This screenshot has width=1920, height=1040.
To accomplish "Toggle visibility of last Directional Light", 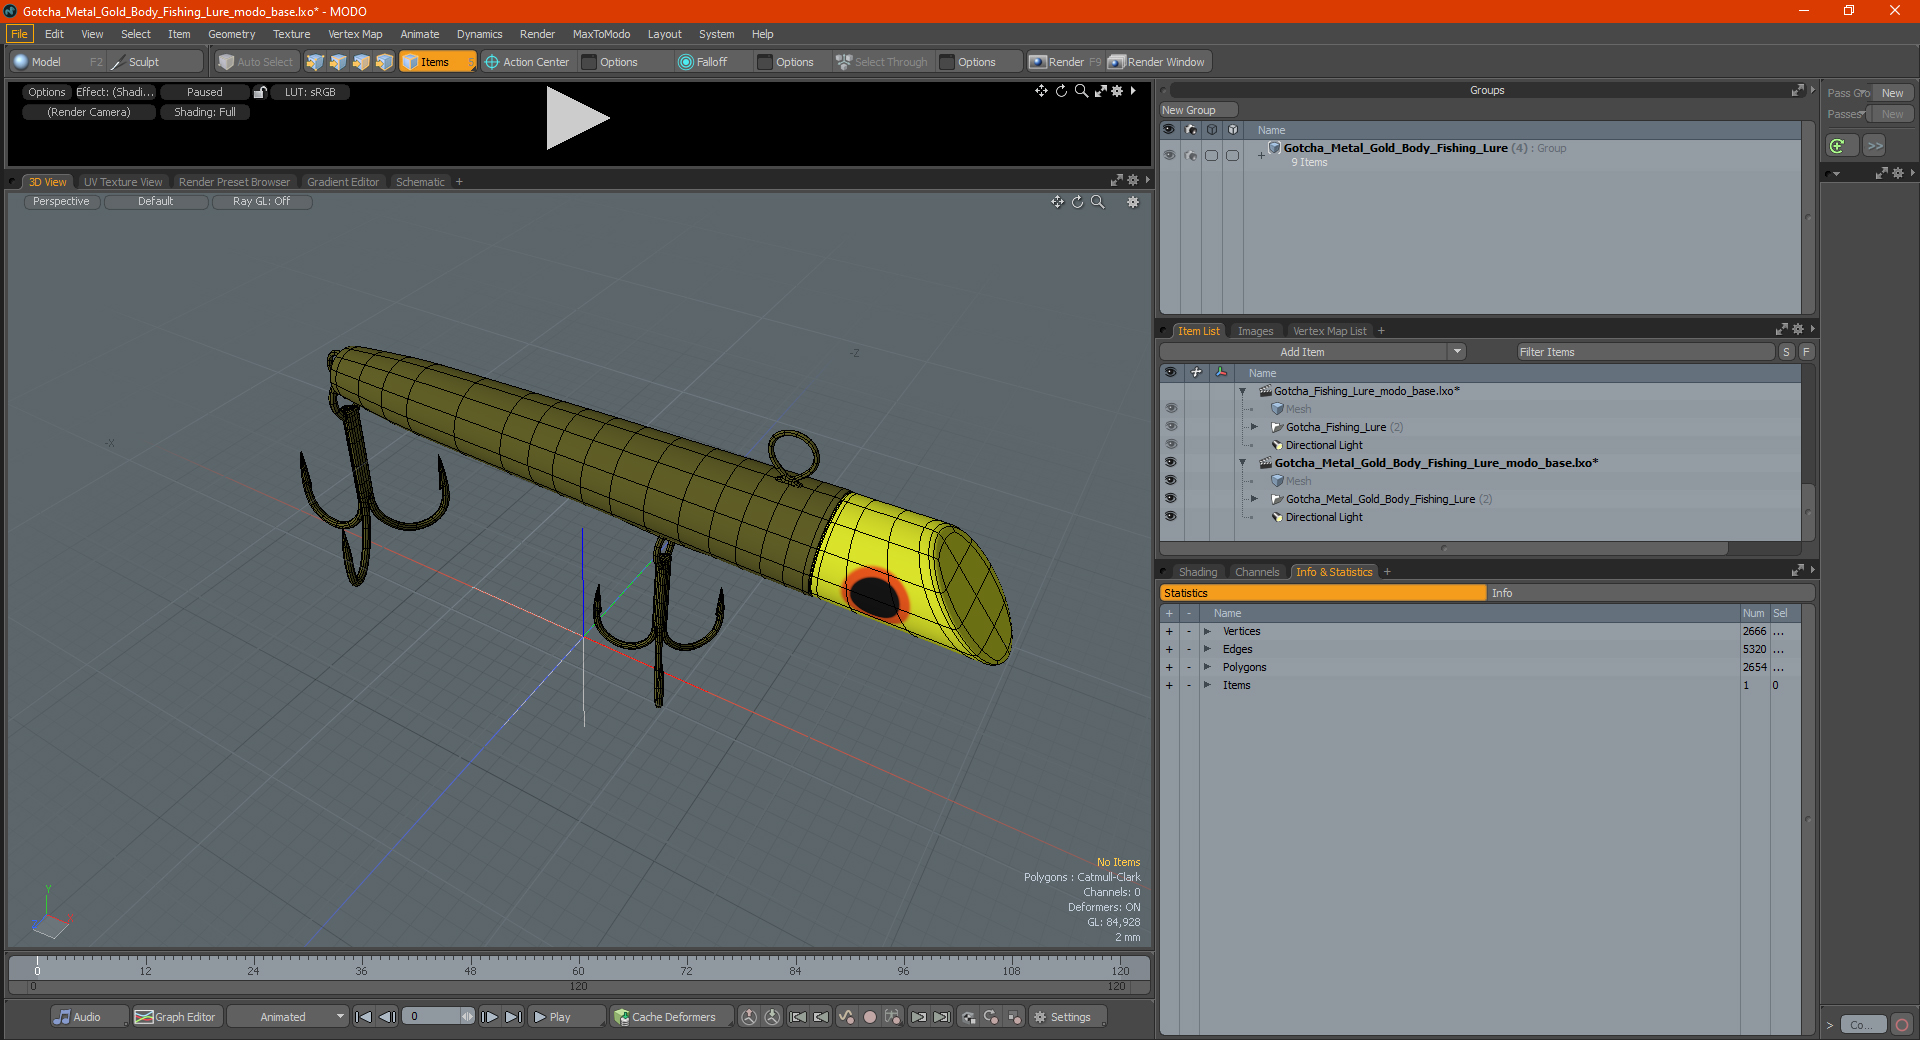I will pos(1170,517).
